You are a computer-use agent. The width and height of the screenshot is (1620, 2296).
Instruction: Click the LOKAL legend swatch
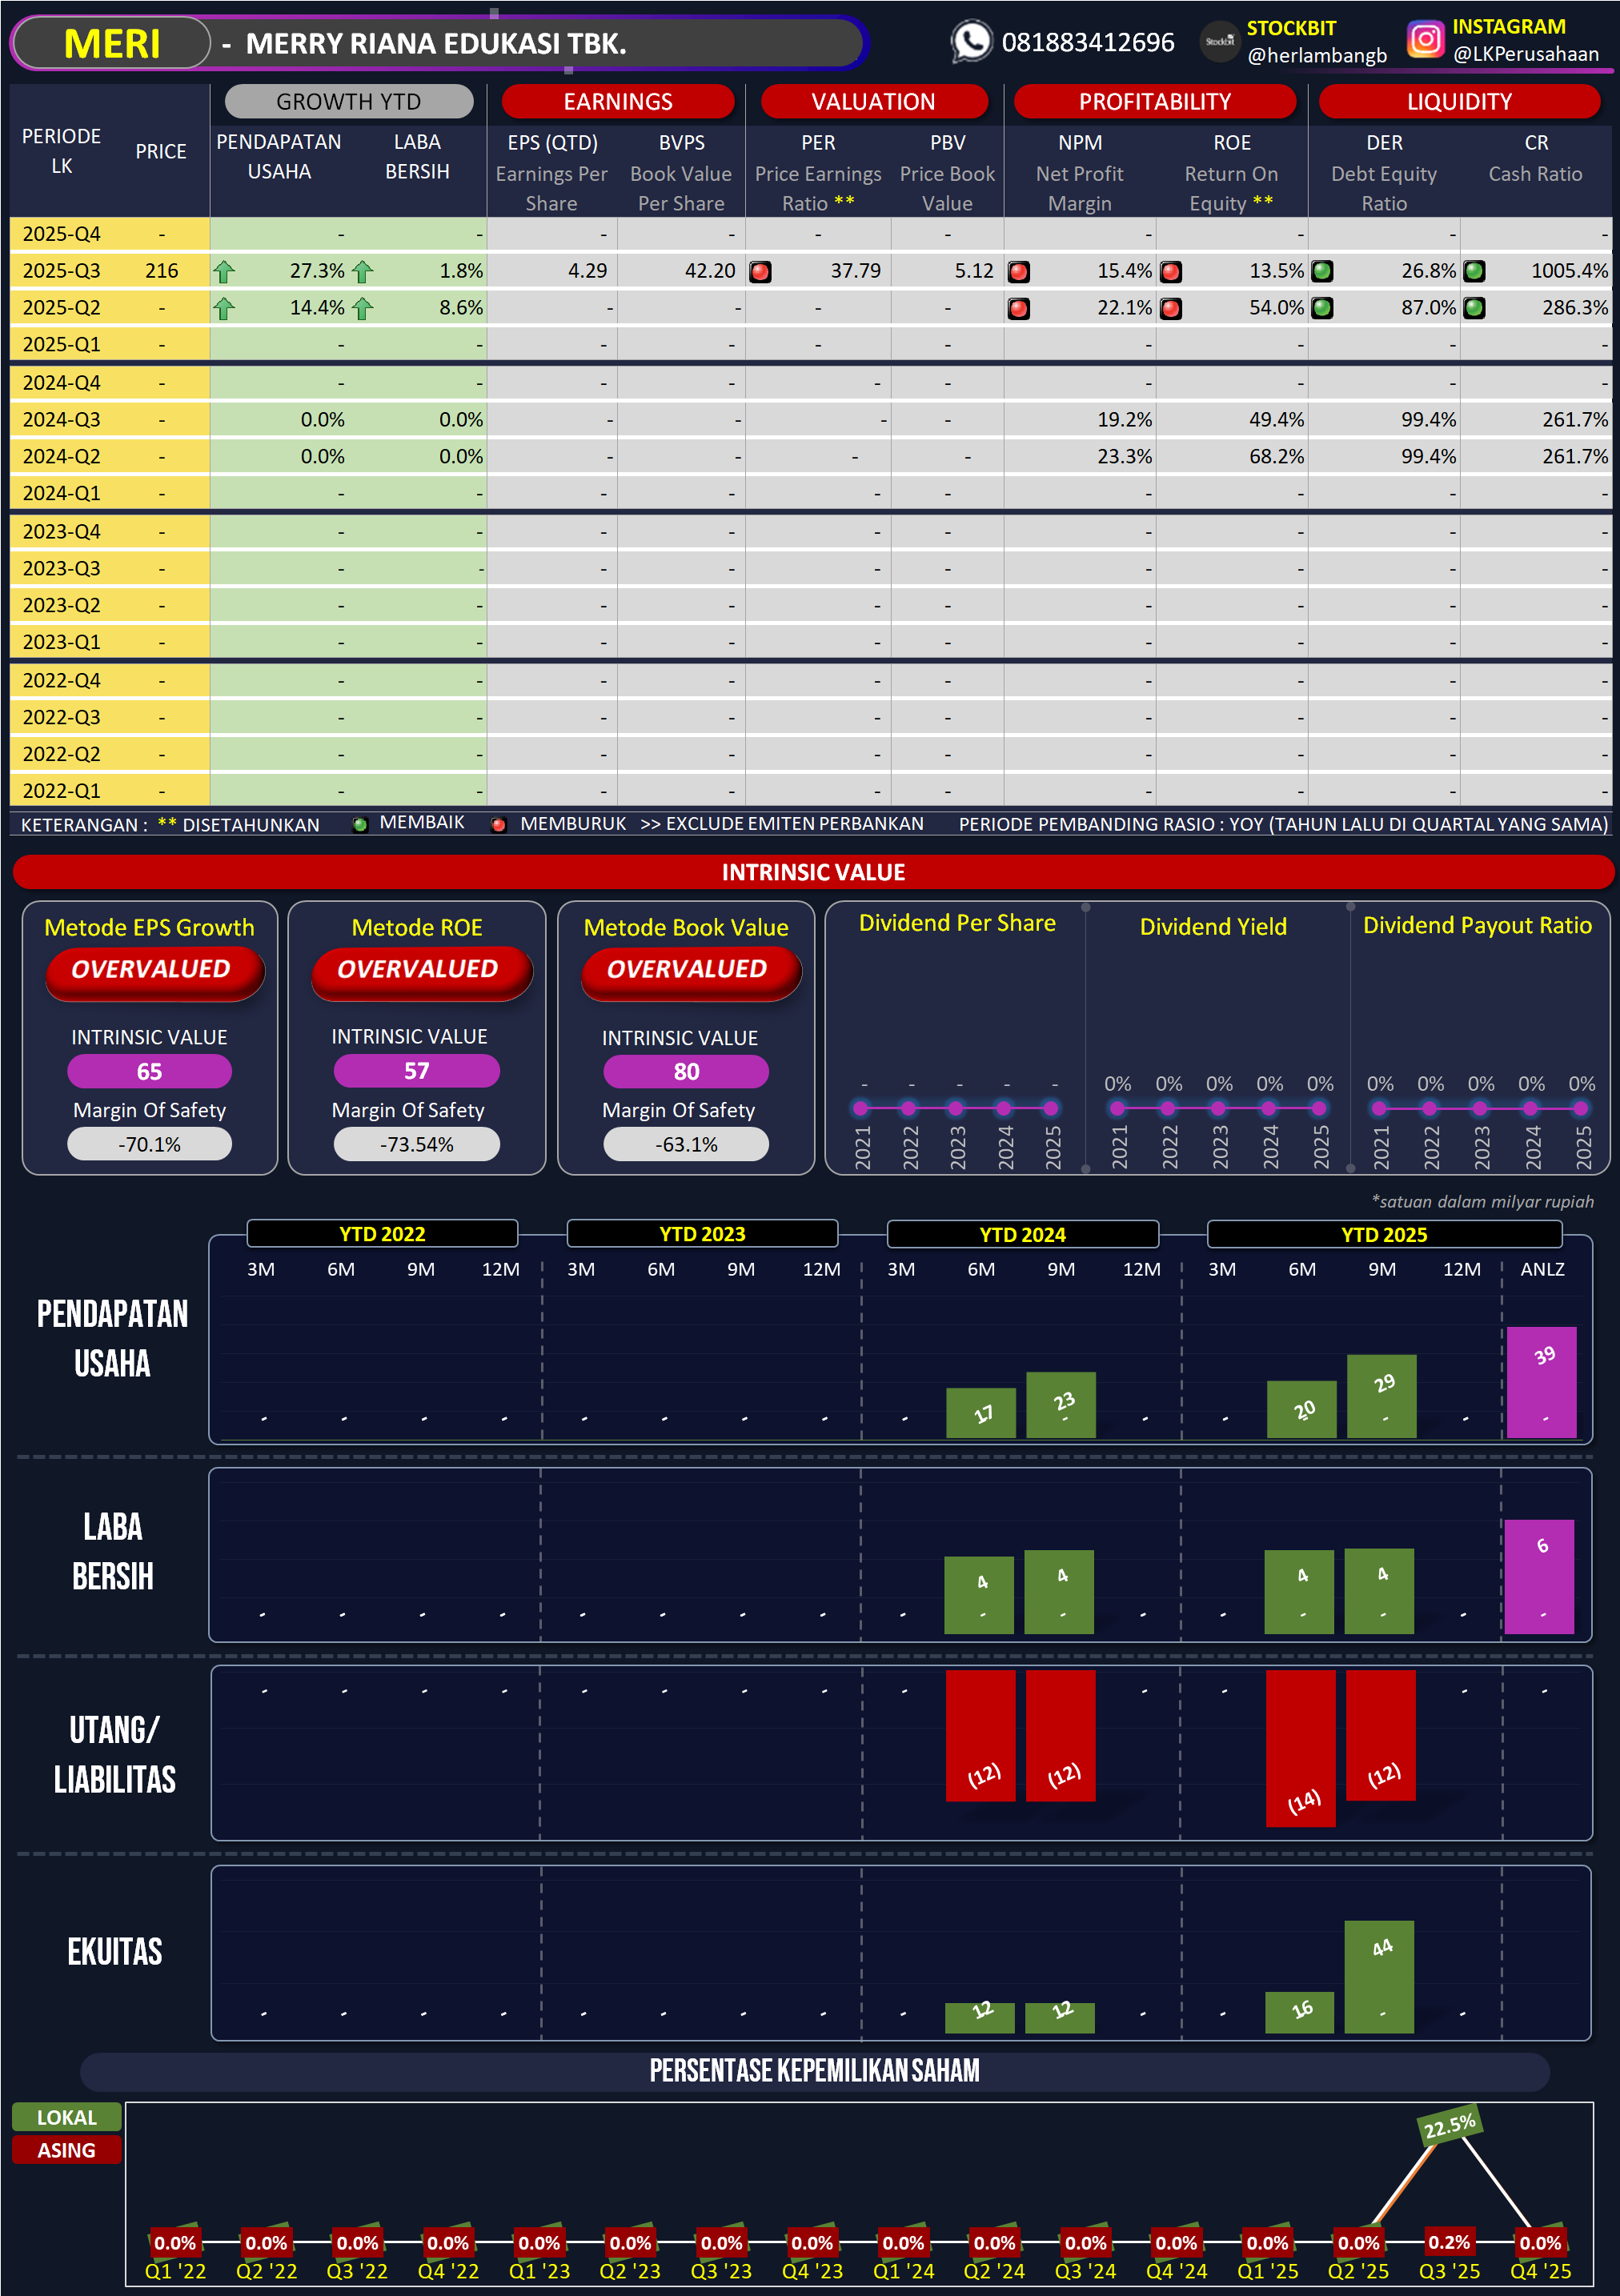pyautogui.click(x=66, y=2117)
